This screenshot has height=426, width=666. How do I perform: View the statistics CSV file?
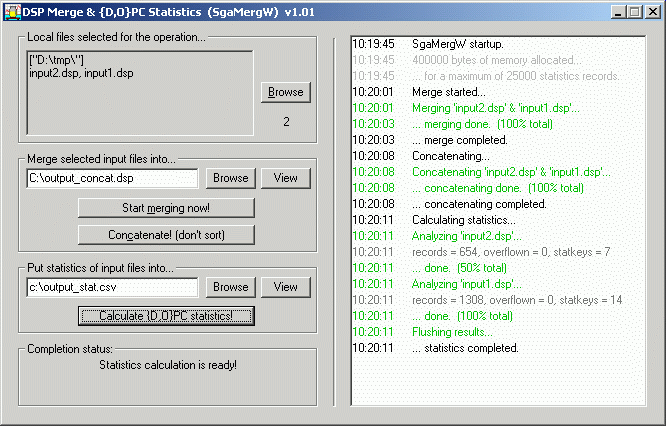[285, 287]
